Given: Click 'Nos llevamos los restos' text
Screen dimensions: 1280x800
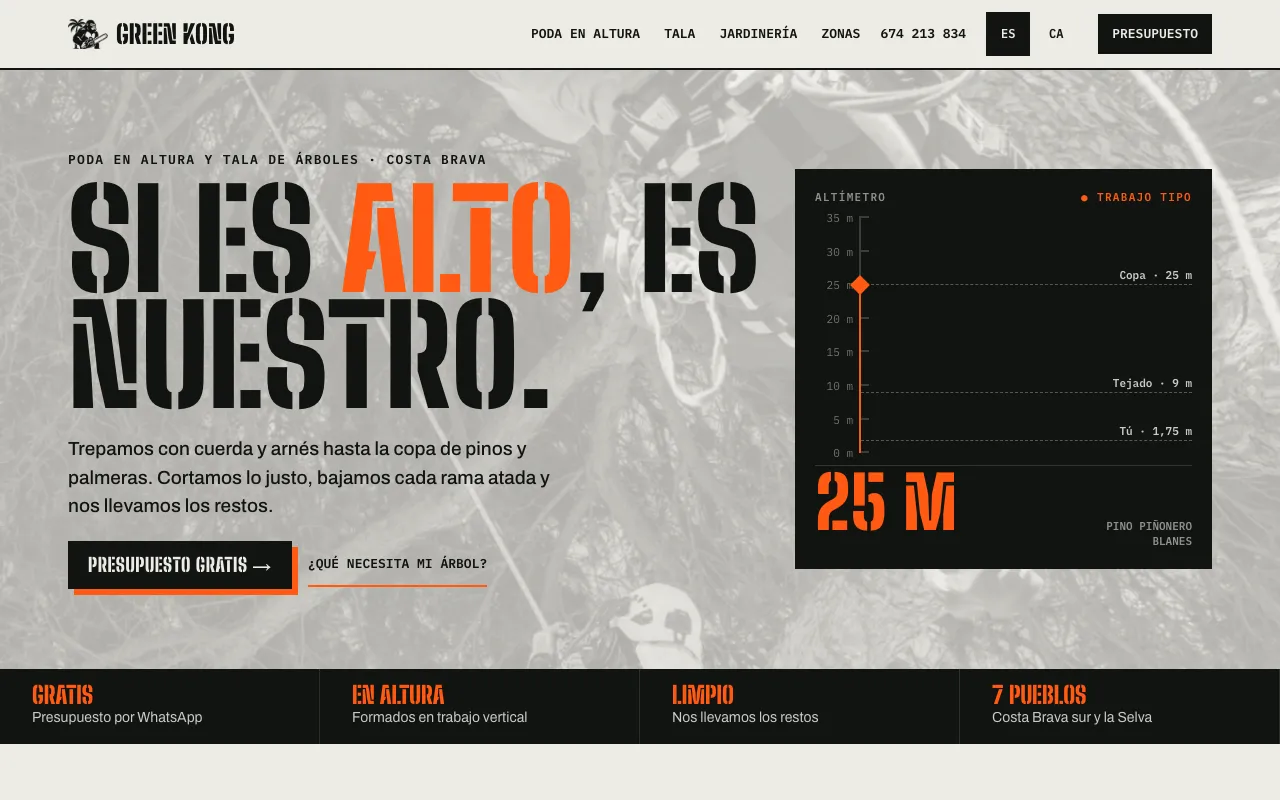Looking at the screenshot, I should point(745,717).
